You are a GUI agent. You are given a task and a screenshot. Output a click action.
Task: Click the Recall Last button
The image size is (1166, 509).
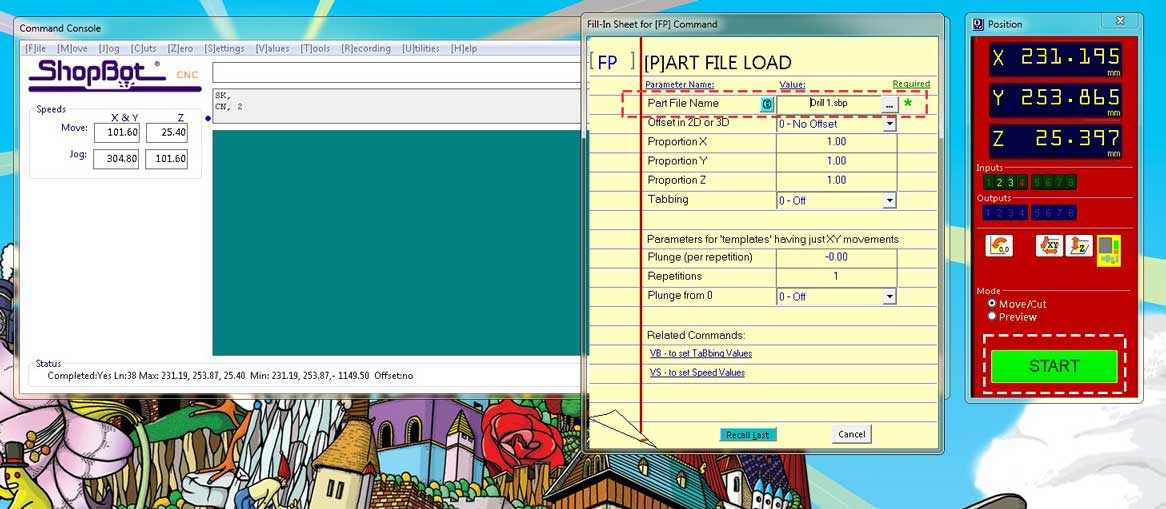(x=748, y=435)
